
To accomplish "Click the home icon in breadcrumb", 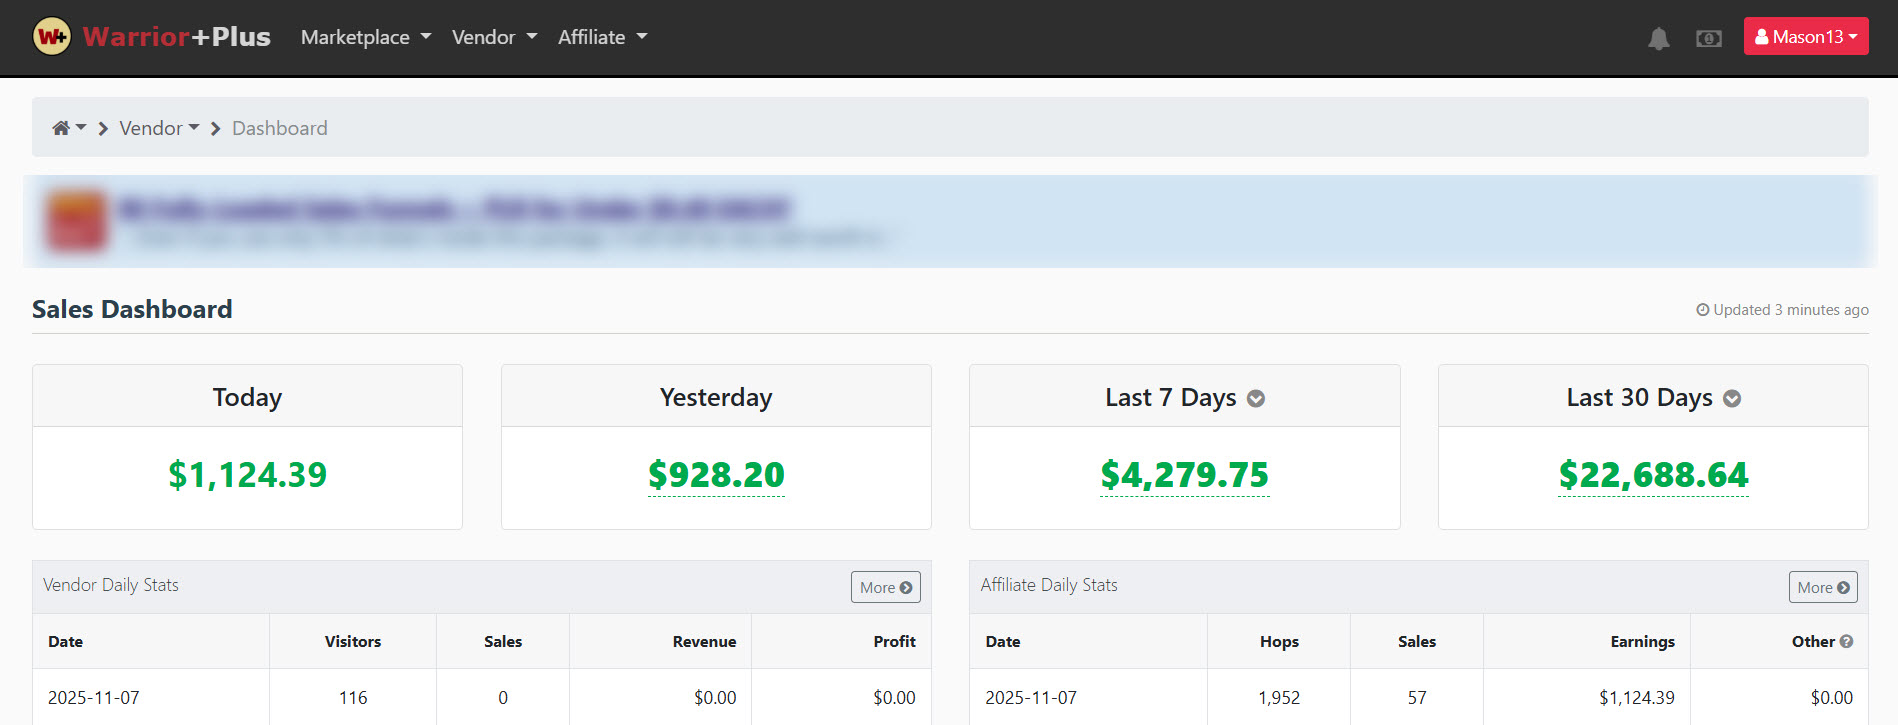I will 62,128.
